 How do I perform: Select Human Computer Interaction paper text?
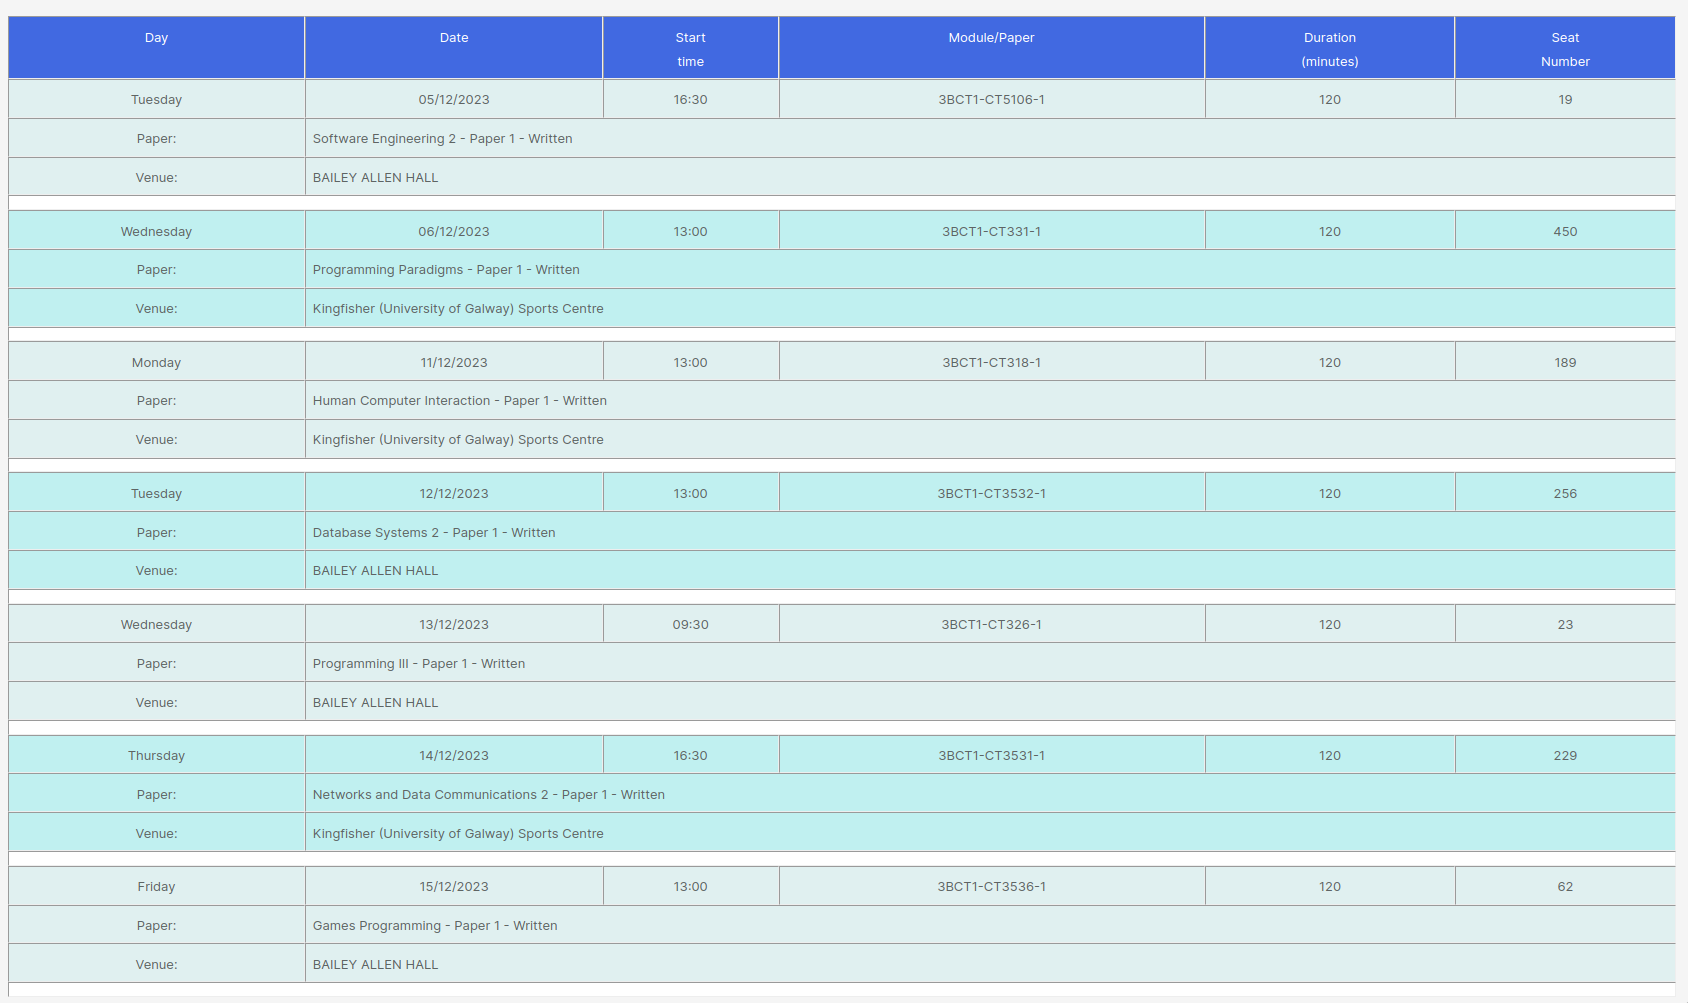pos(460,401)
